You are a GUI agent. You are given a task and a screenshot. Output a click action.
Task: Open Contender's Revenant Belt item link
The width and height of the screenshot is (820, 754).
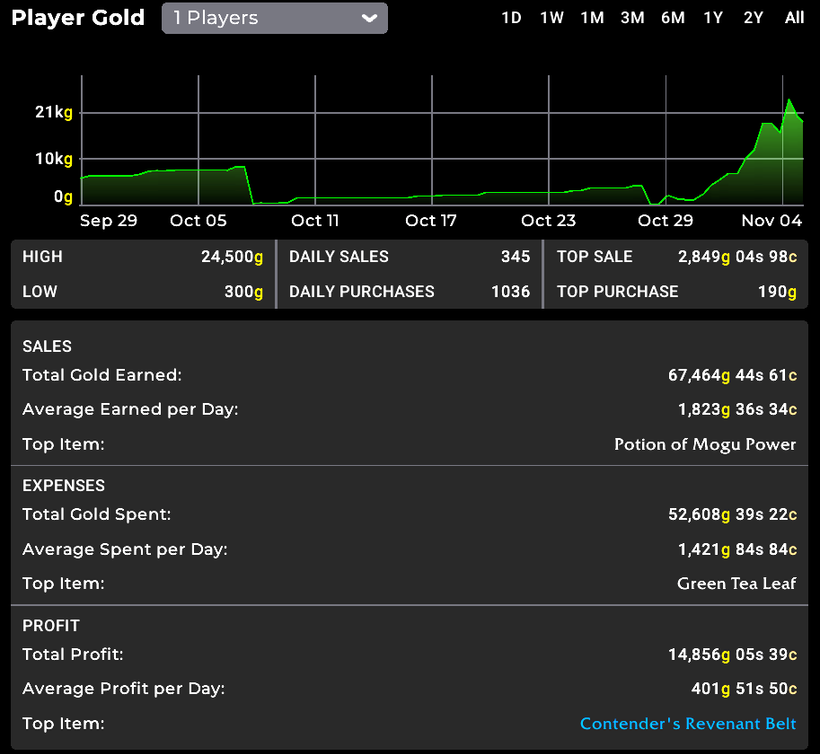click(688, 723)
